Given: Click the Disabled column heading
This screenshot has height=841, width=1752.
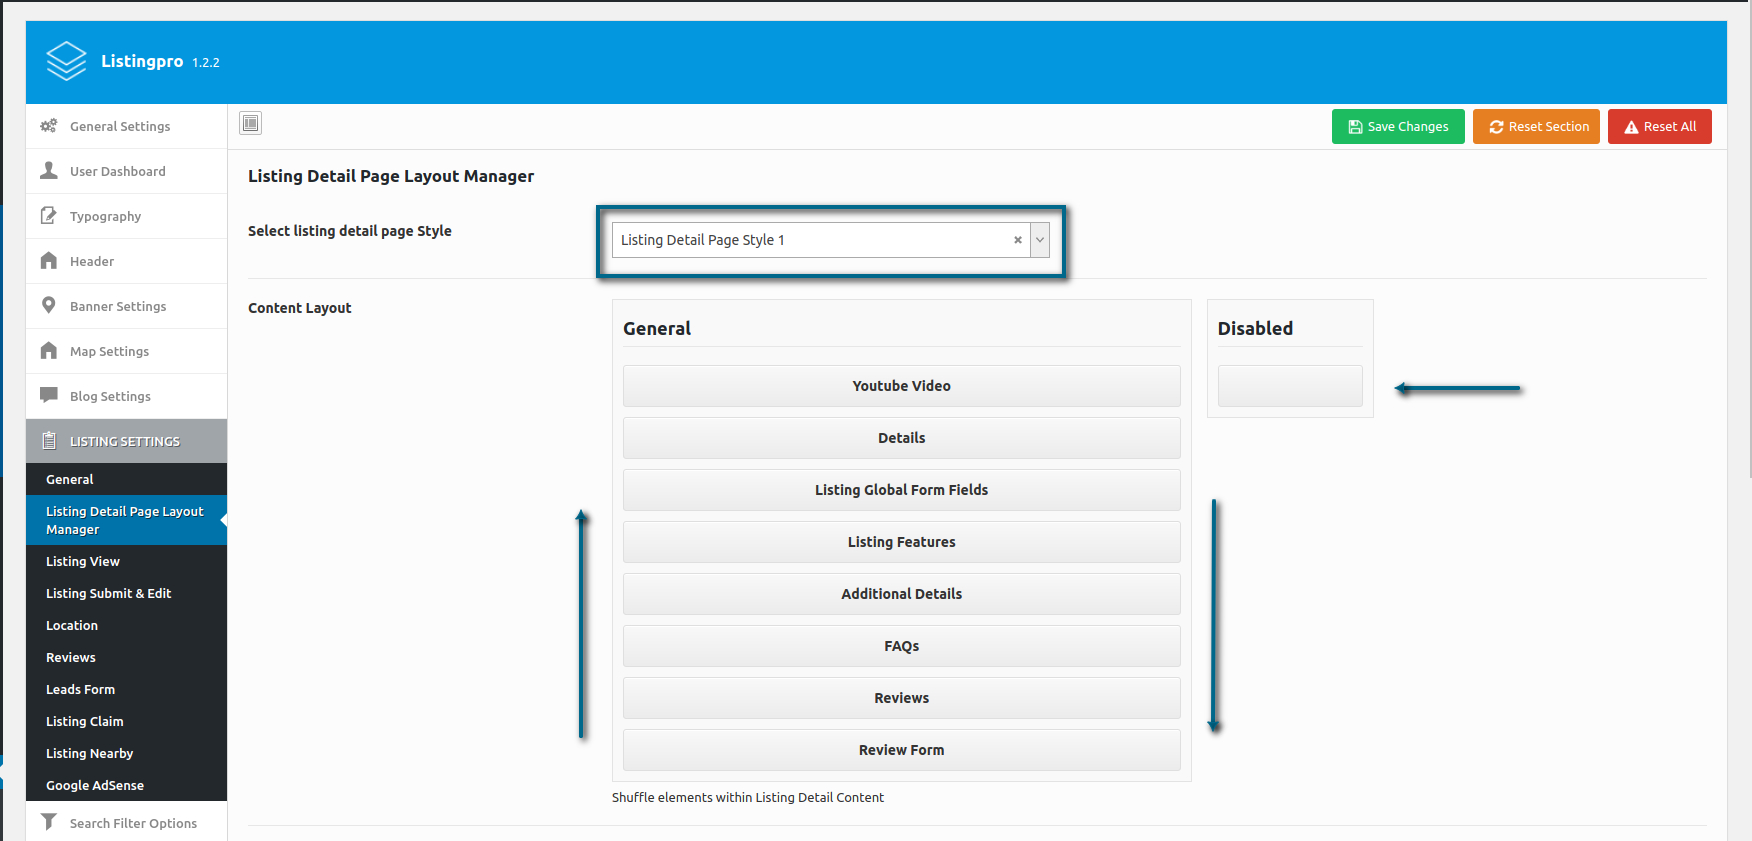Looking at the screenshot, I should [1255, 328].
